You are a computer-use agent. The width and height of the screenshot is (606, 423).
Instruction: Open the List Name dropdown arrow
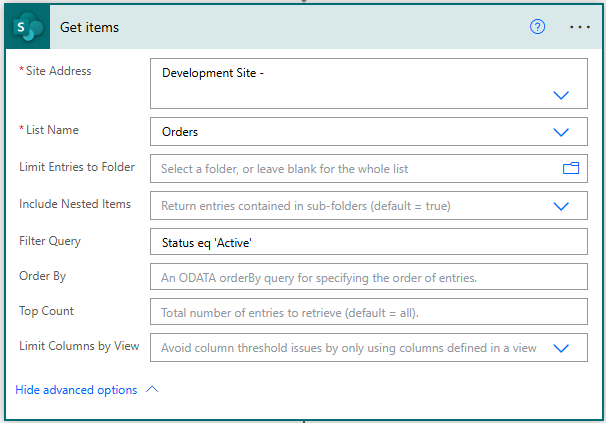click(561, 131)
